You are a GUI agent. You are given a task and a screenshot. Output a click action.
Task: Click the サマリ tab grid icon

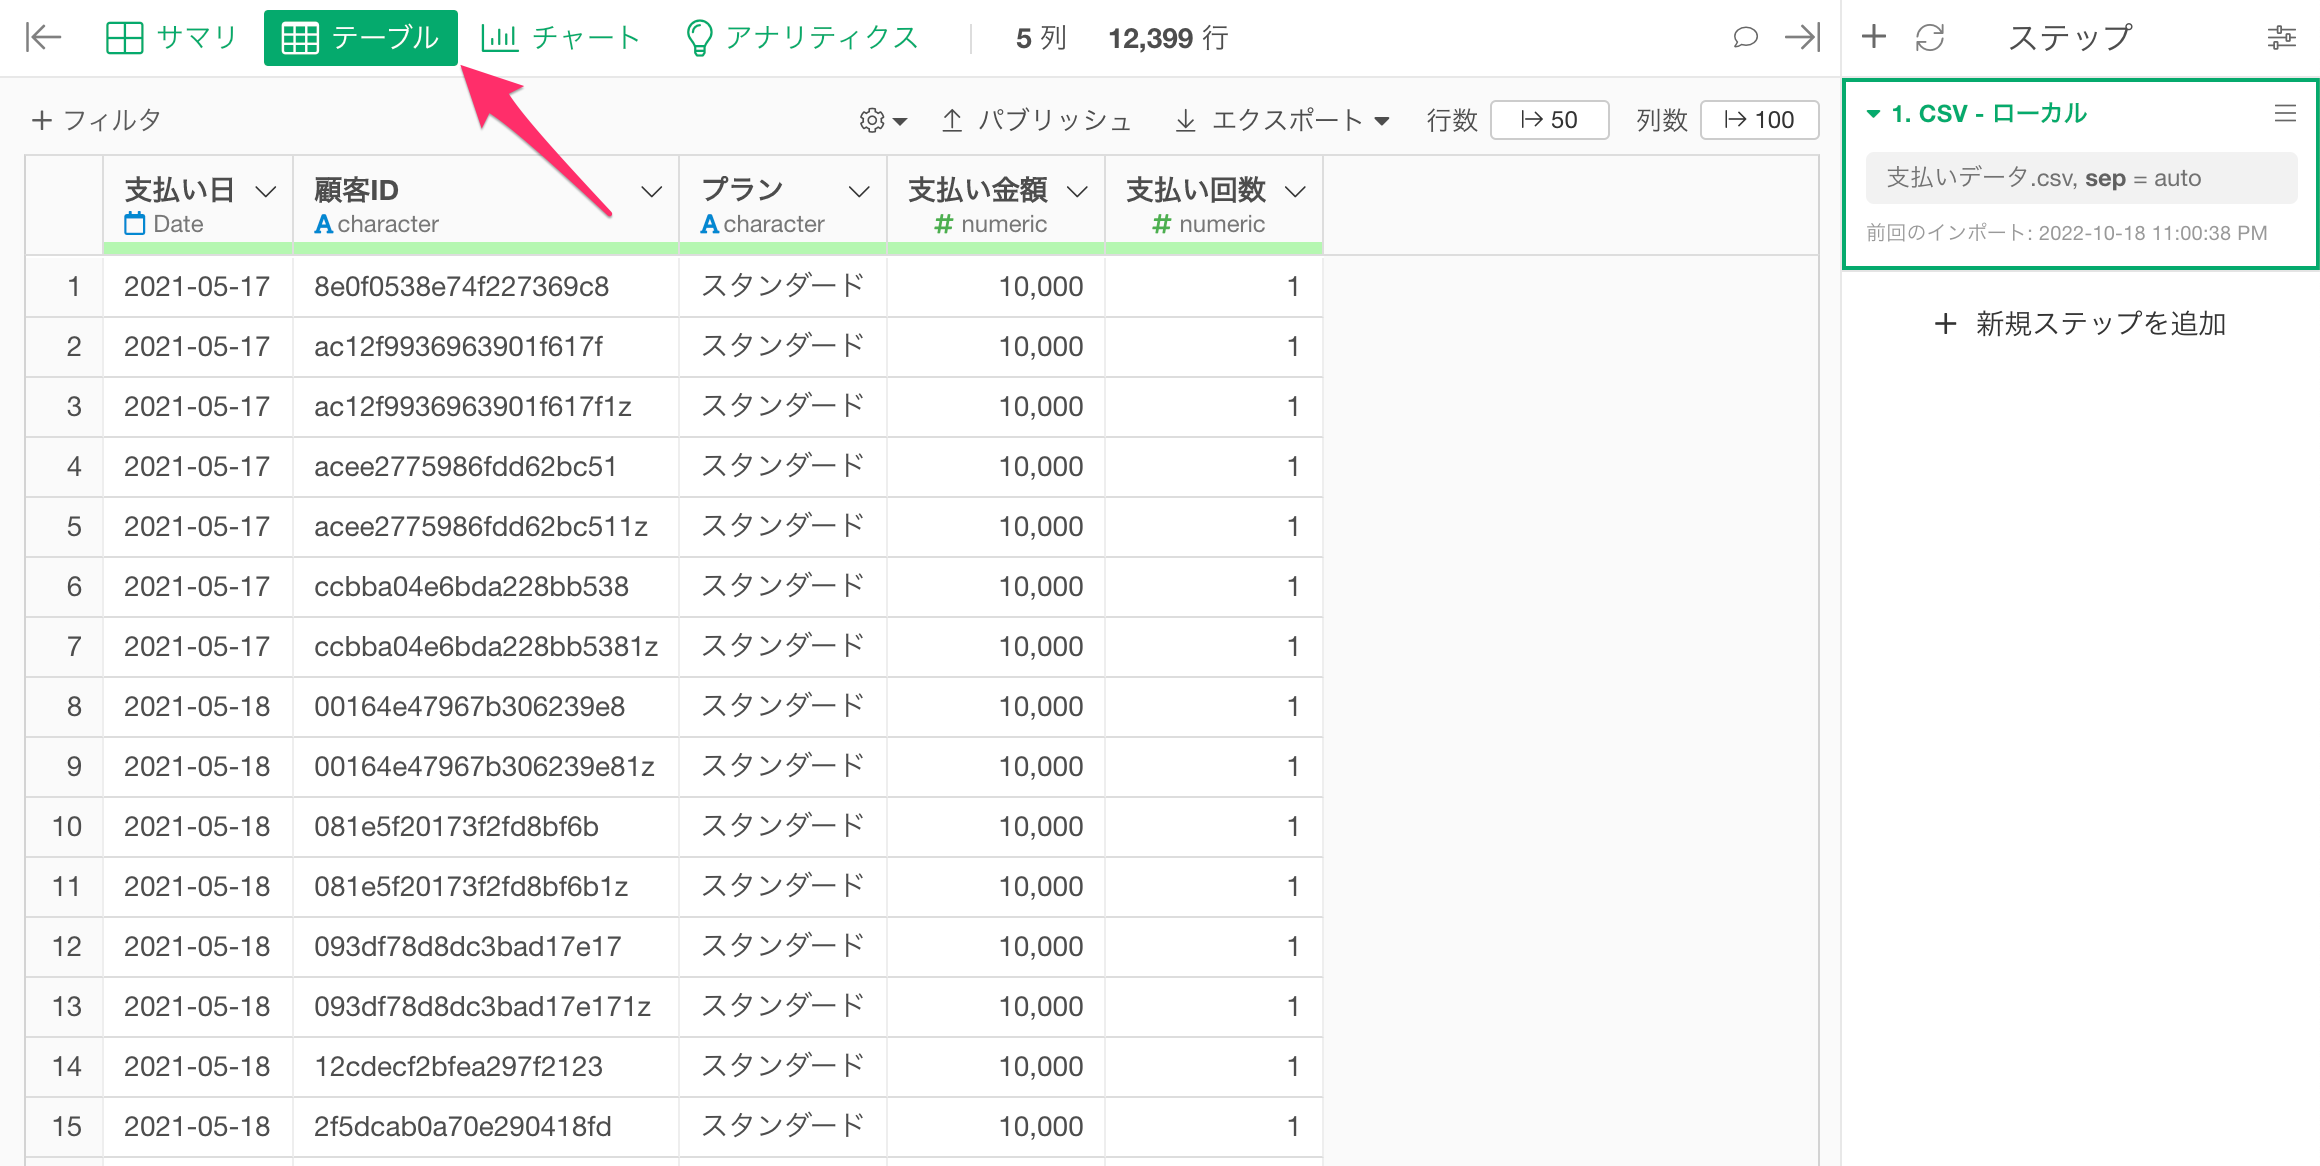pos(124,38)
